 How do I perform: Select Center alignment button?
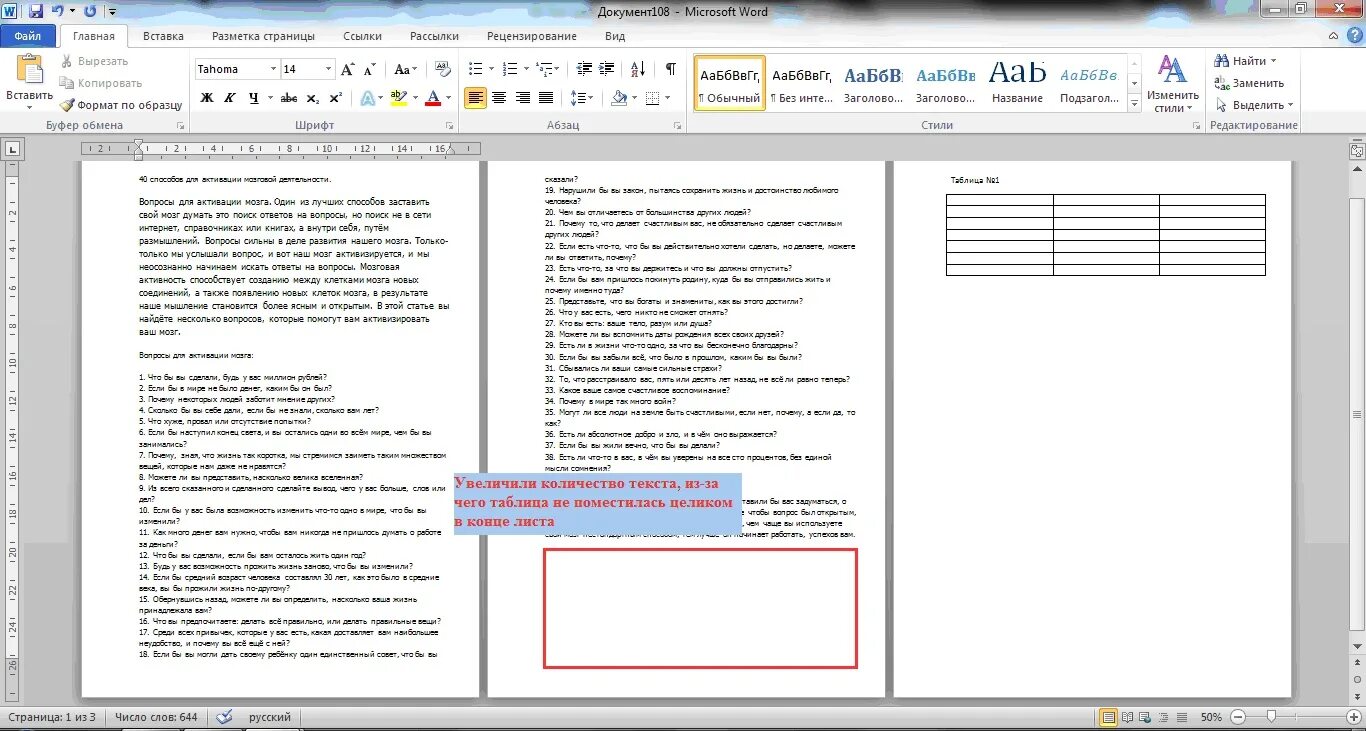tap(498, 98)
